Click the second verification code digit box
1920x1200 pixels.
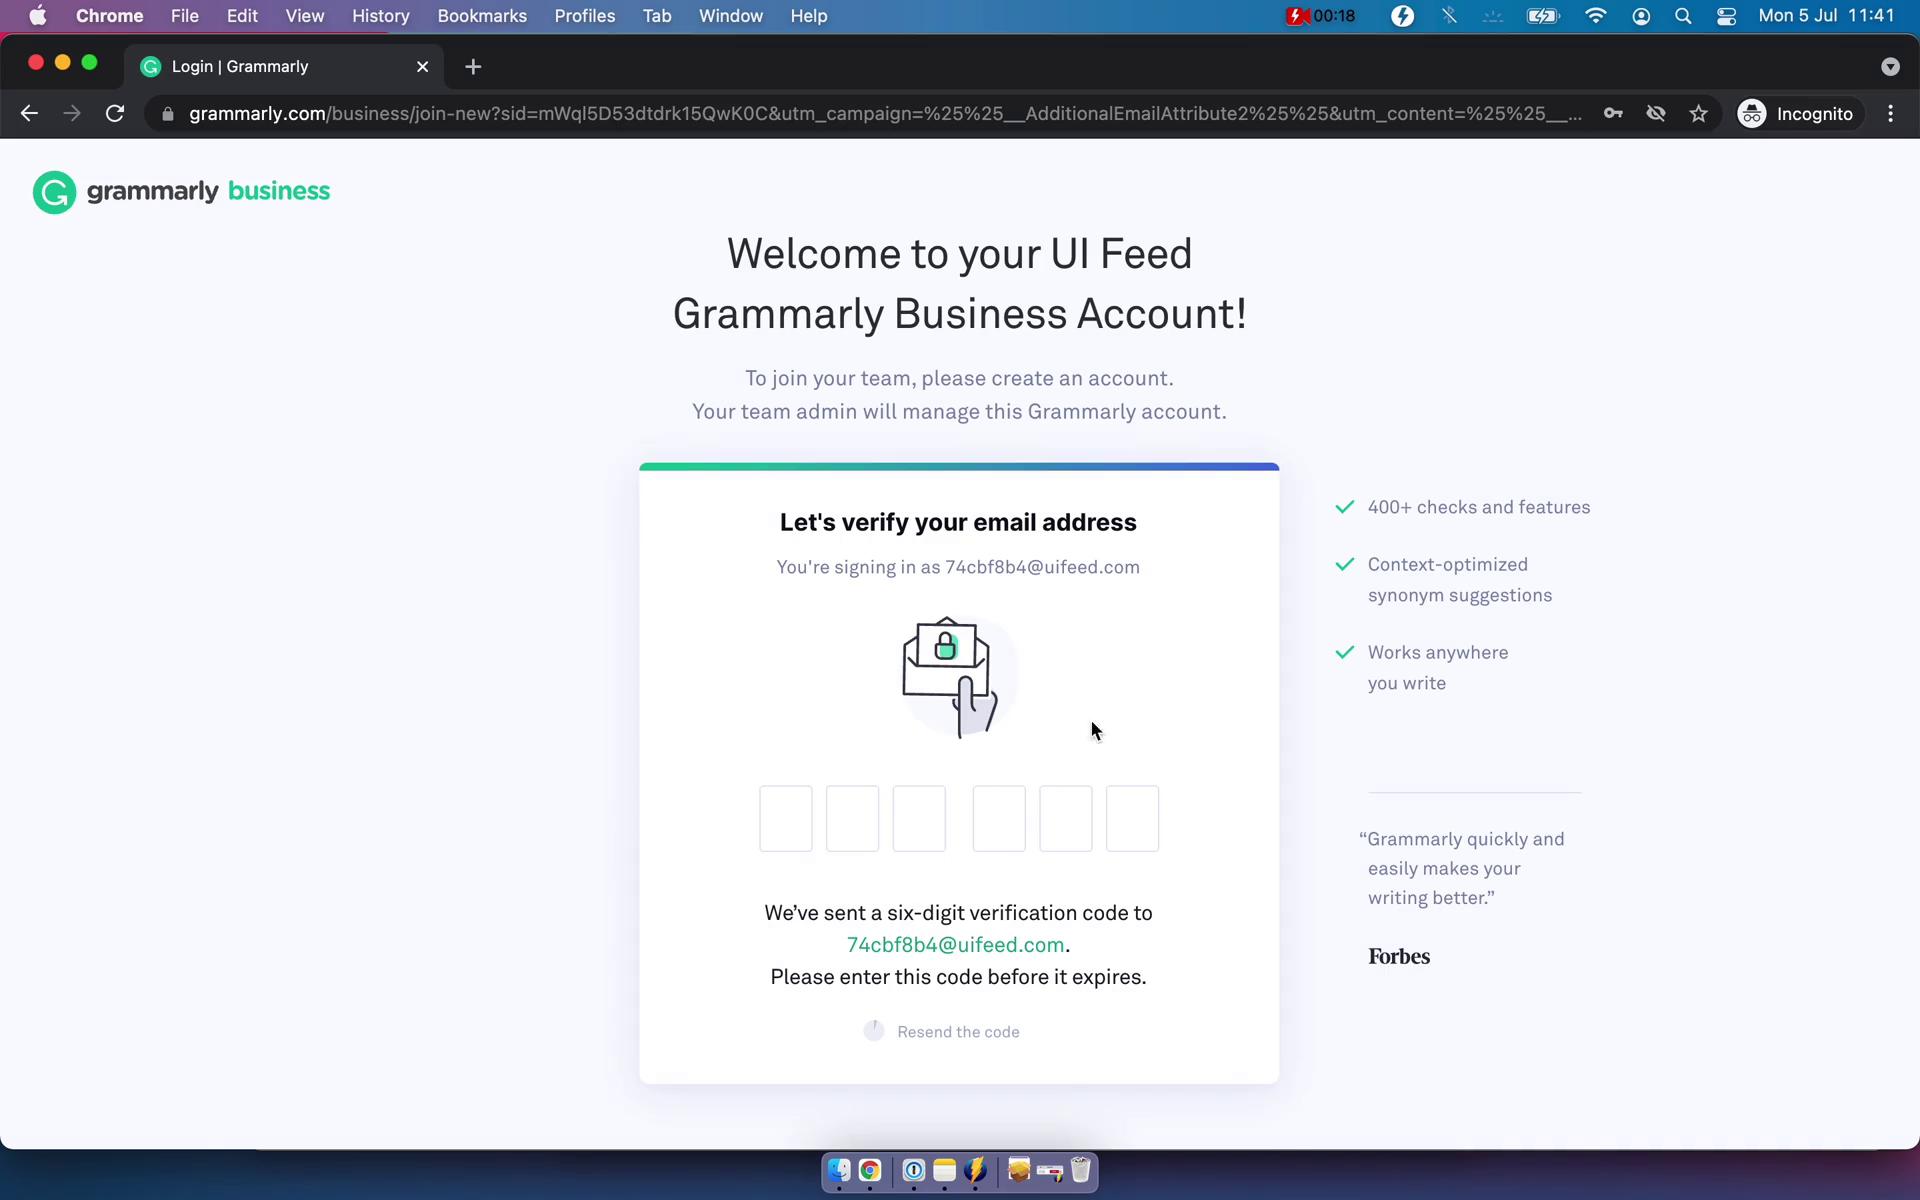click(x=853, y=819)
